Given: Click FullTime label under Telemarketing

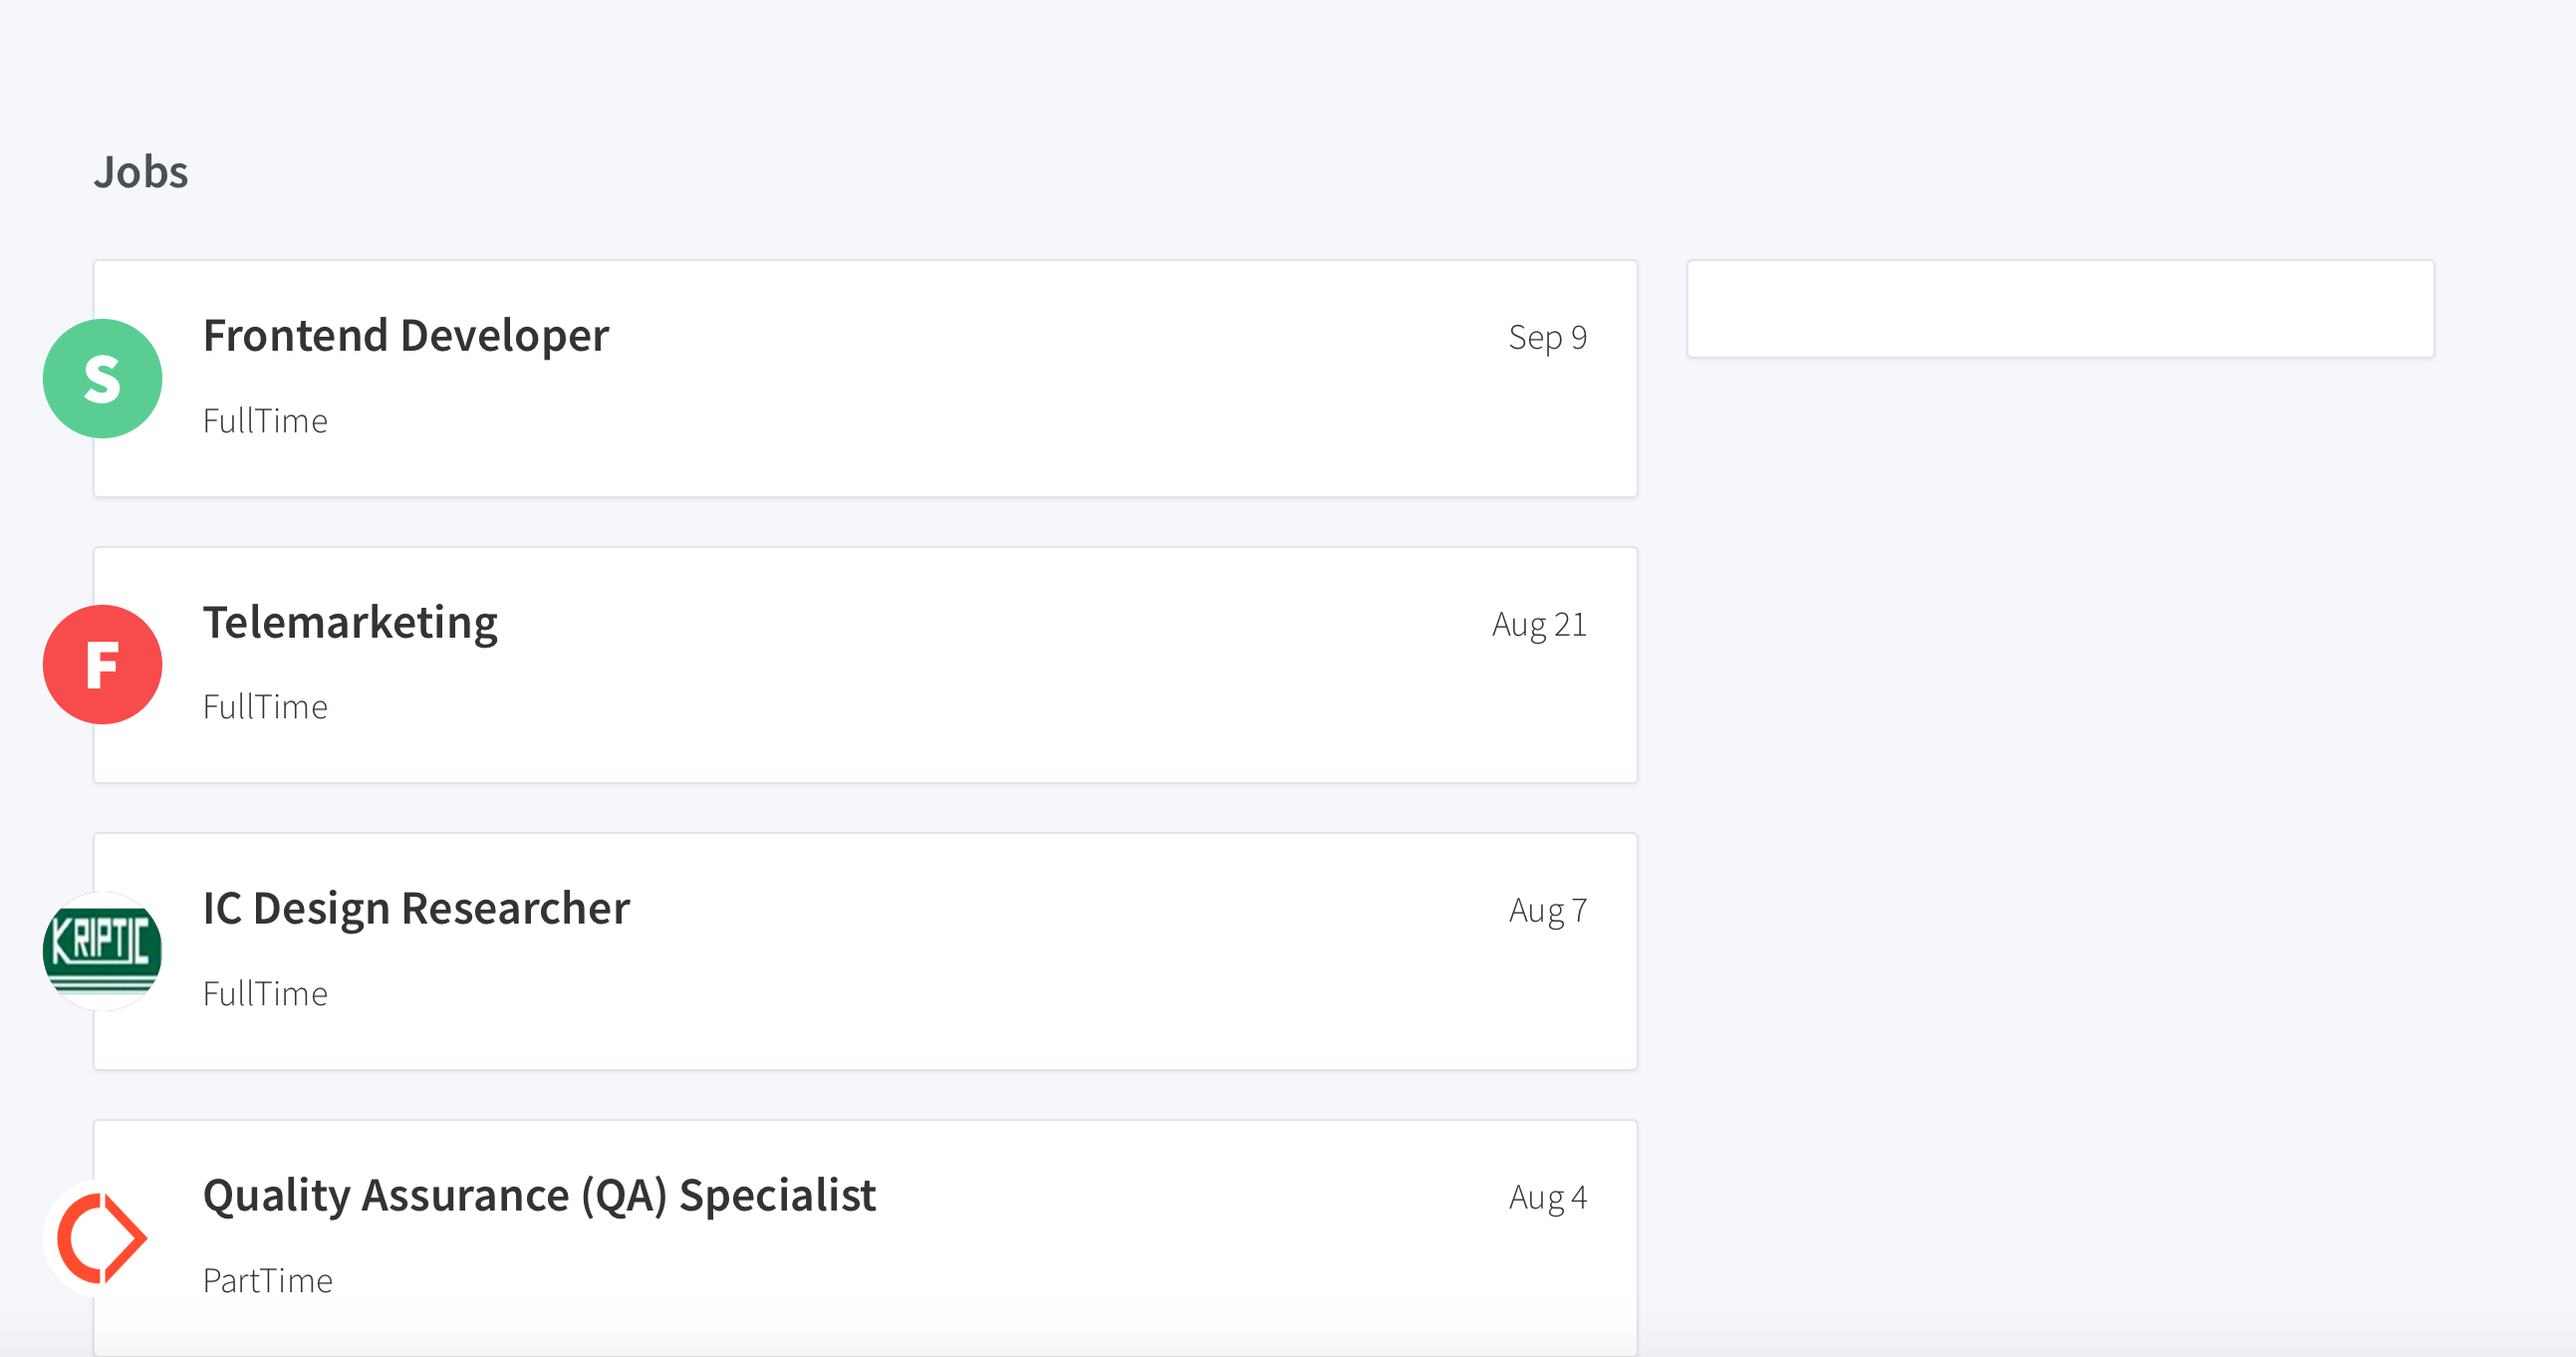Looking at the screenshot, I should click(x=265, y=707).
